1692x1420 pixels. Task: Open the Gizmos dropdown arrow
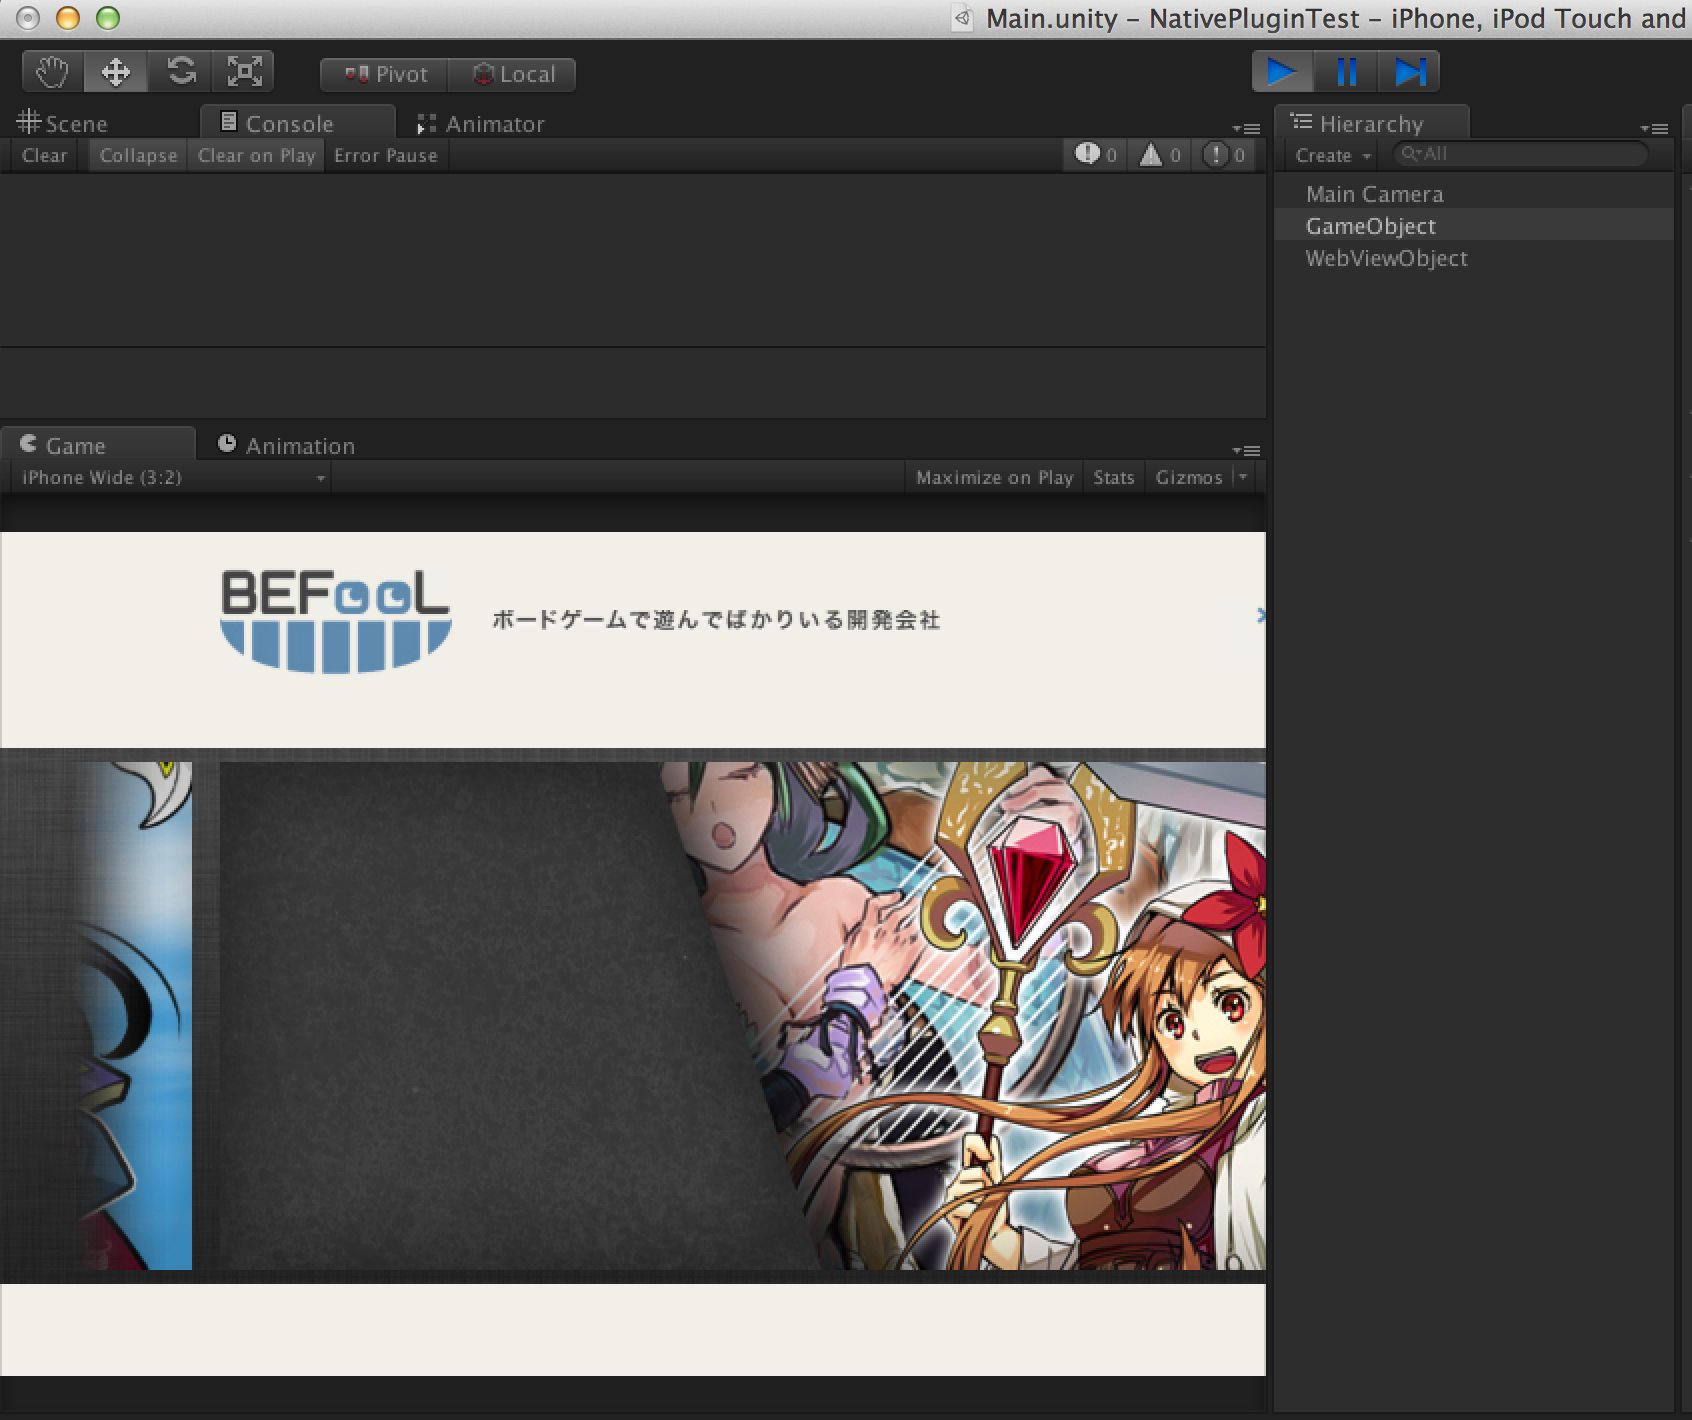click(1243, 478)
